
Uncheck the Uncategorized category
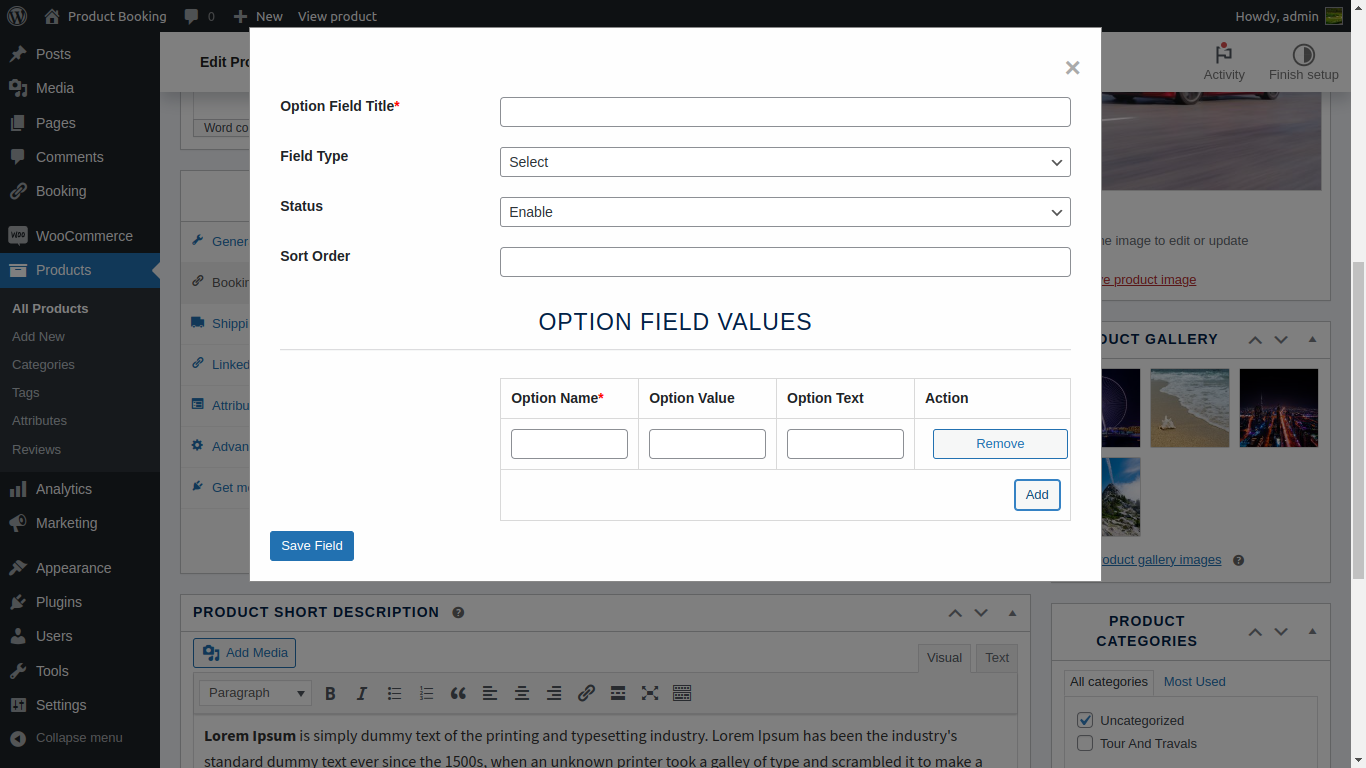(x=1085, y=720)
